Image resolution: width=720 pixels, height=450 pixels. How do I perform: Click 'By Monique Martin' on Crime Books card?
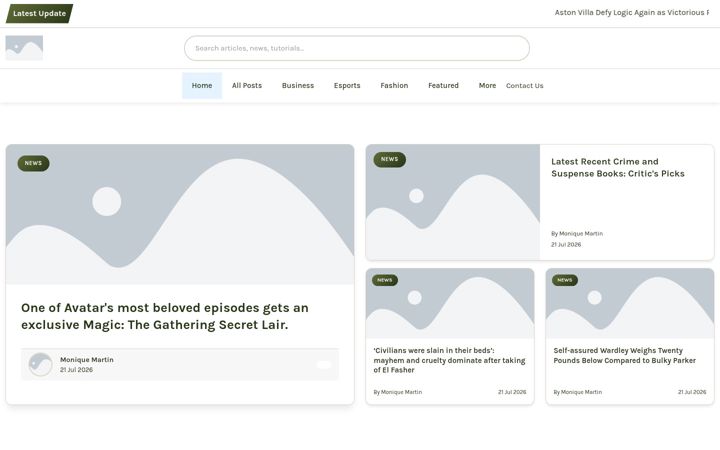click(577, 234)
